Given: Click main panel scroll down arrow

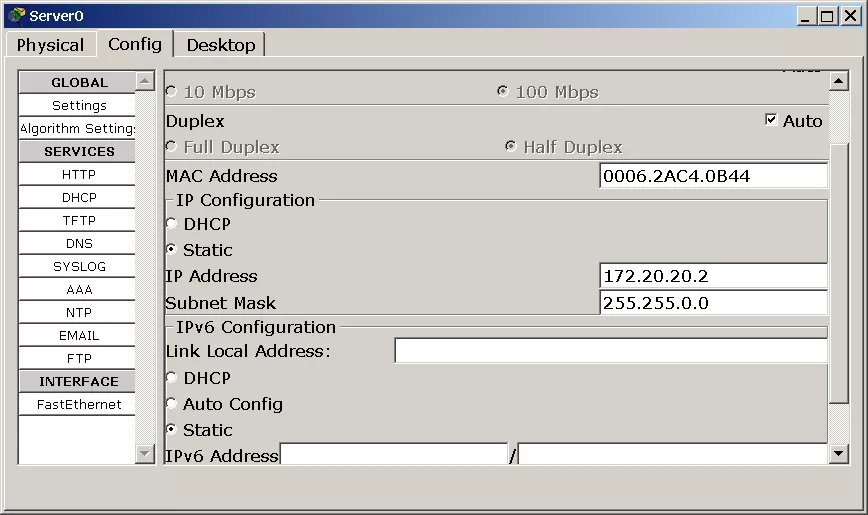Looking at the screenshot, I should click(839, 454).
